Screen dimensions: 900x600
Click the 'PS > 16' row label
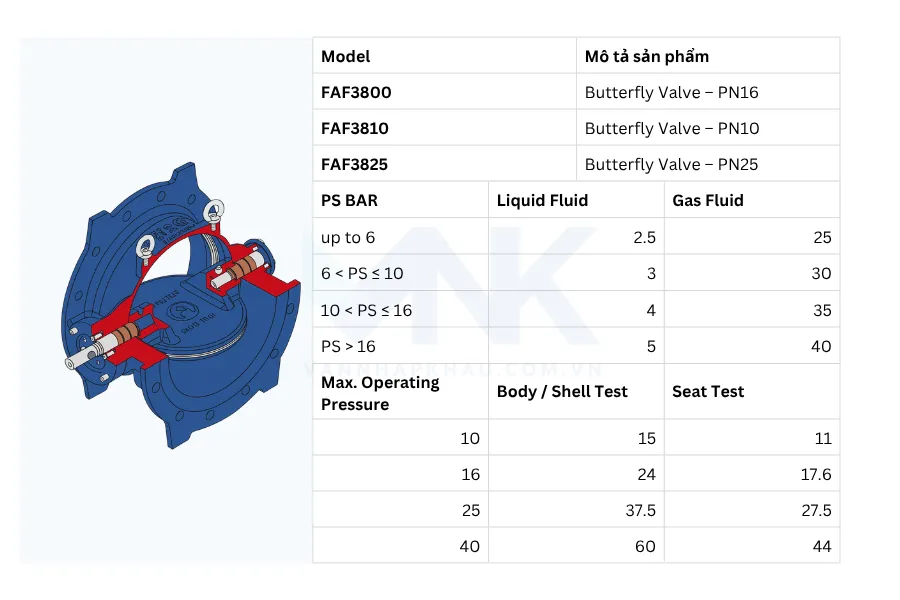point(348,346)
